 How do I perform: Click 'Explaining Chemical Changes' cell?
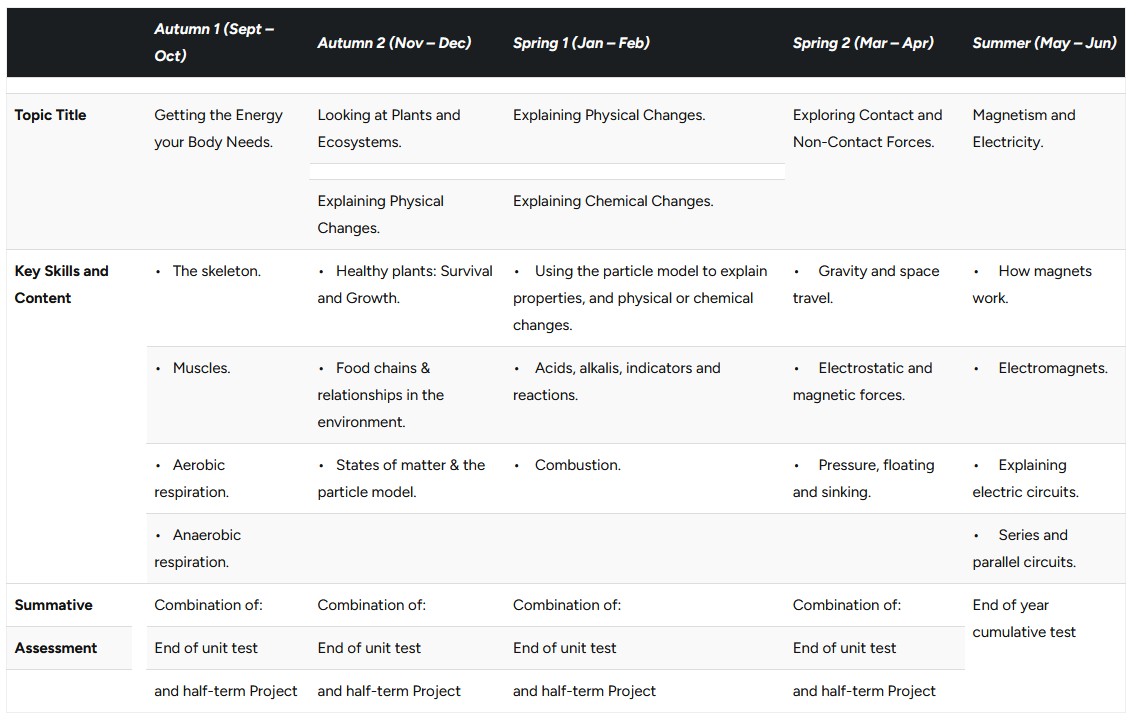tap(613, 201)
